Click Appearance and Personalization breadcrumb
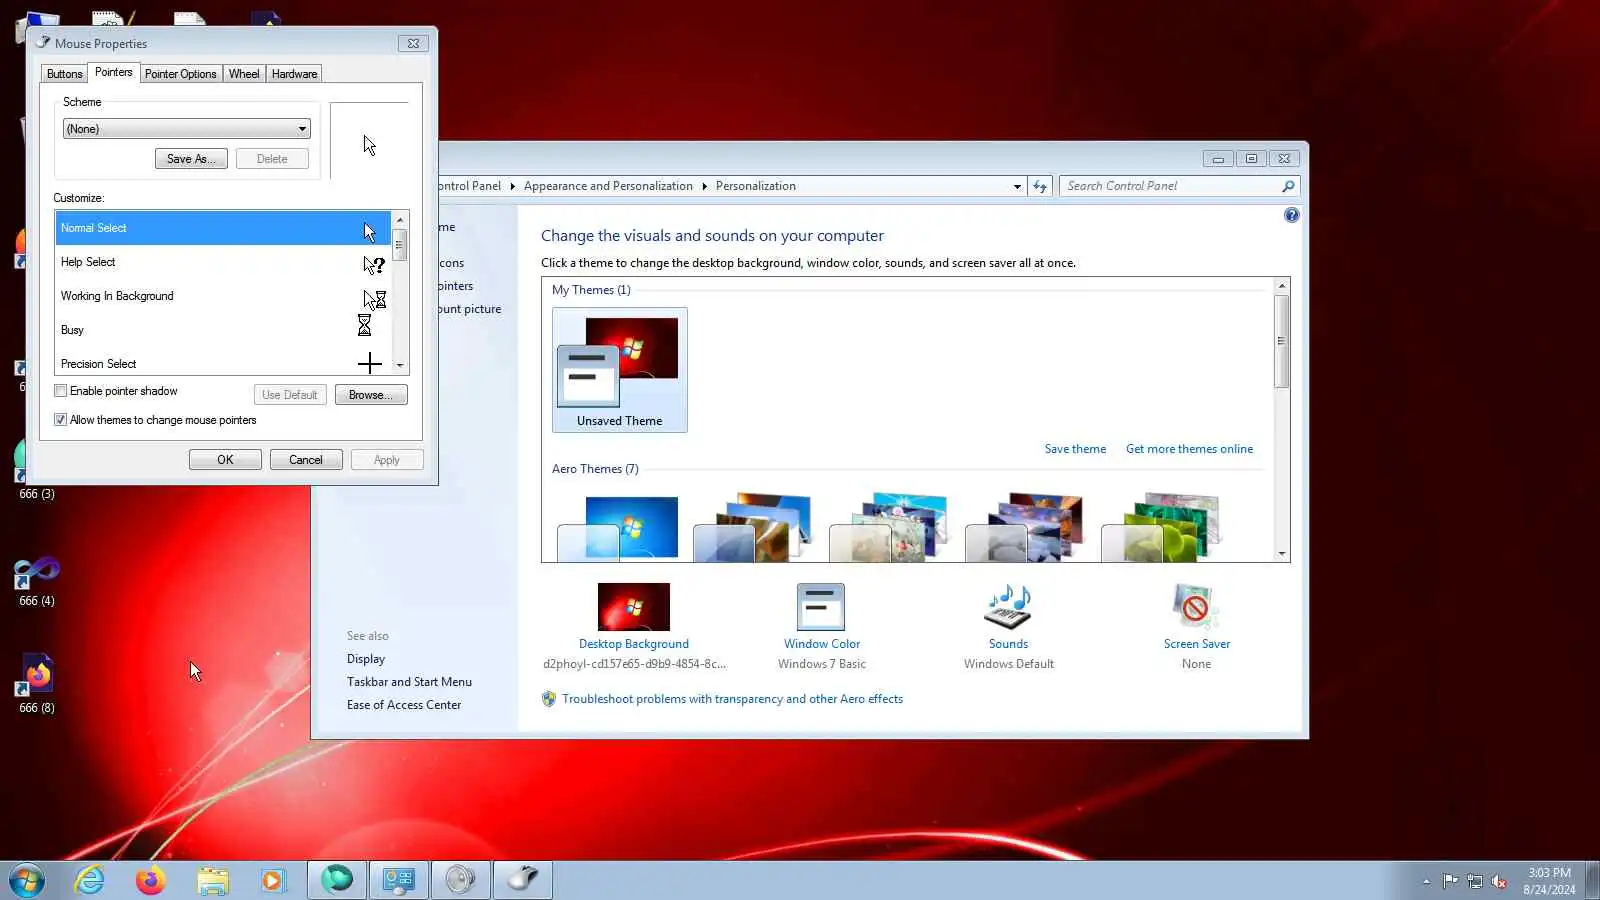Viewport: 1600px width, 900px height. [x=608, y=186]
